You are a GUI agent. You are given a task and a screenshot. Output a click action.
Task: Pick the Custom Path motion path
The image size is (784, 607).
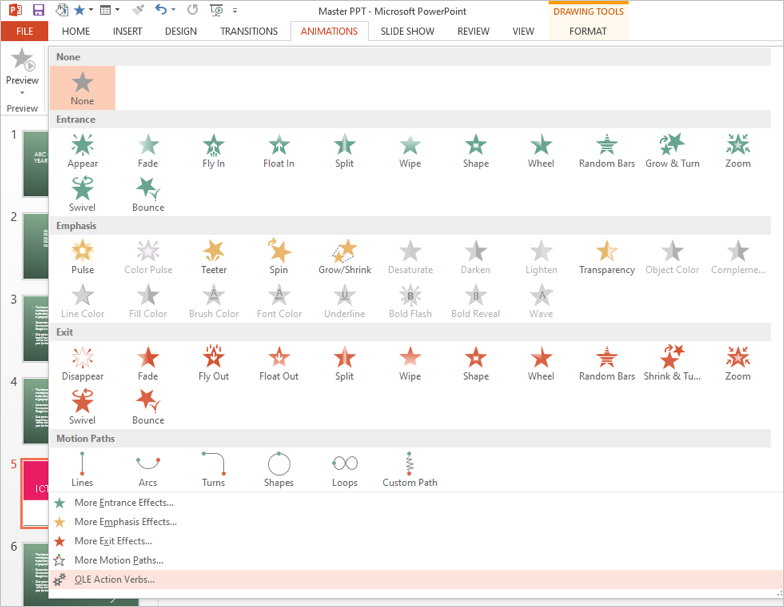[410, 469]
